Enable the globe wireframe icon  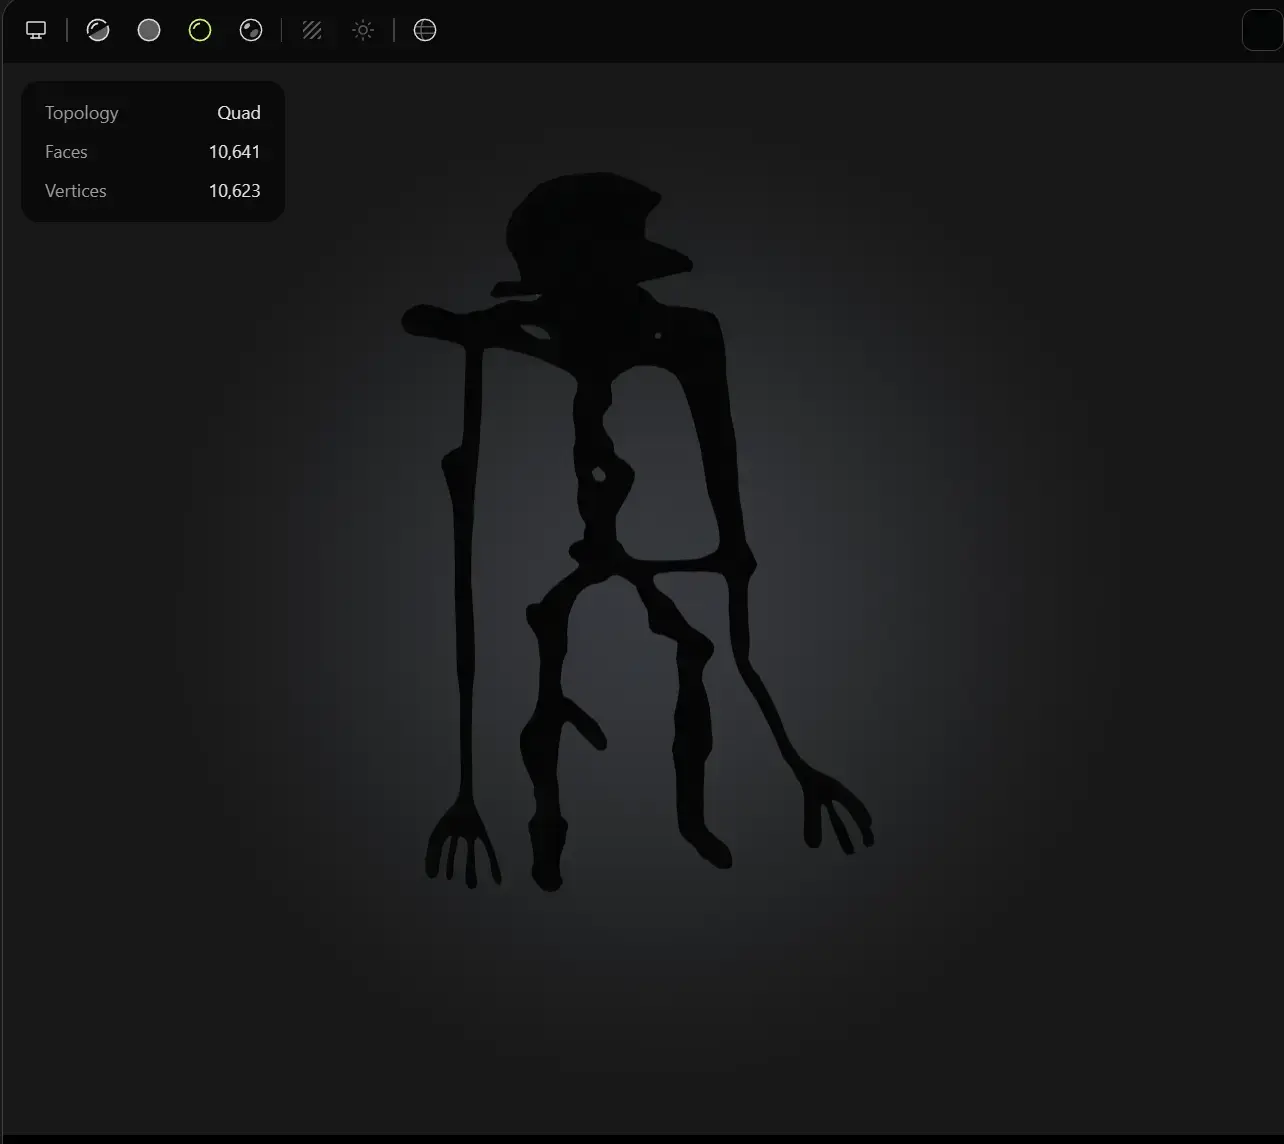425,30
